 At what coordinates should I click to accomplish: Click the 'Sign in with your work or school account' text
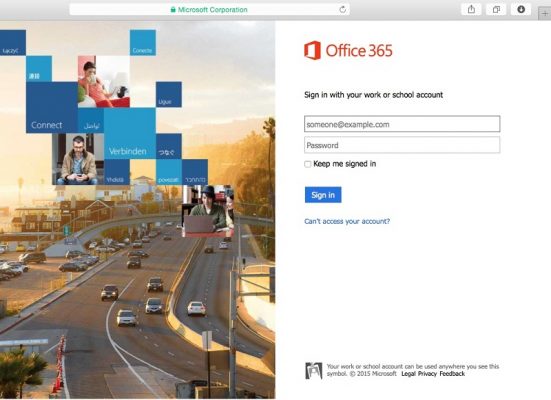coord(373,95)
